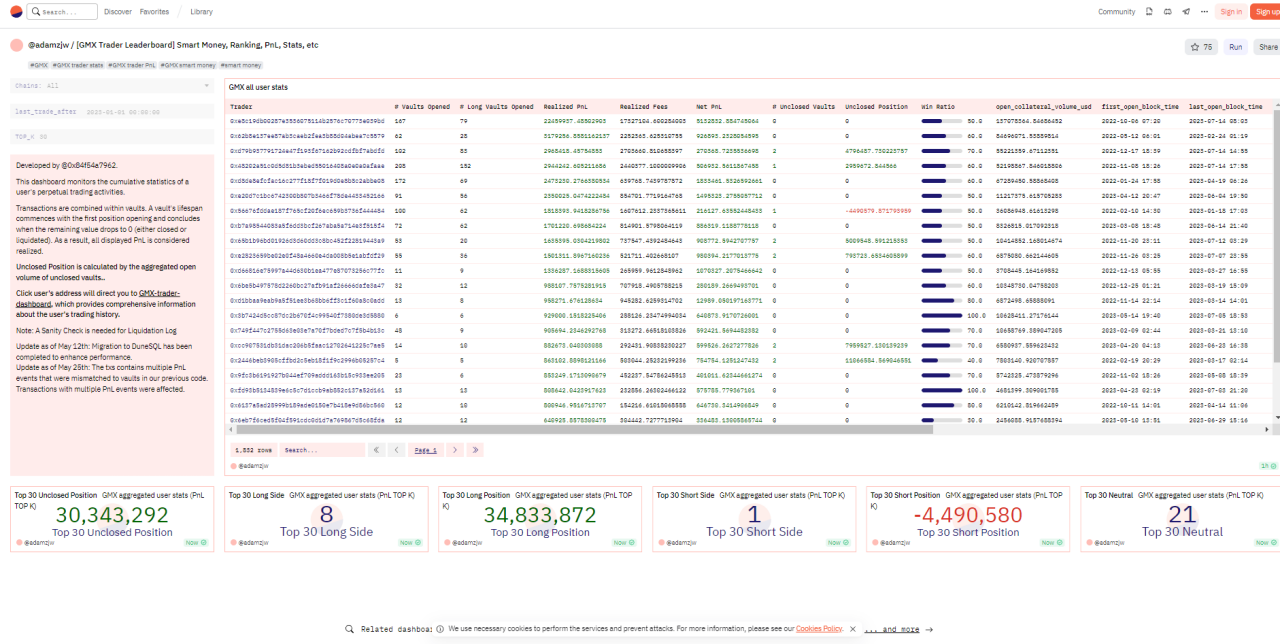Open the docs page icon
The height and width of the screenshot is (644, 1280).
point(1149,12)
